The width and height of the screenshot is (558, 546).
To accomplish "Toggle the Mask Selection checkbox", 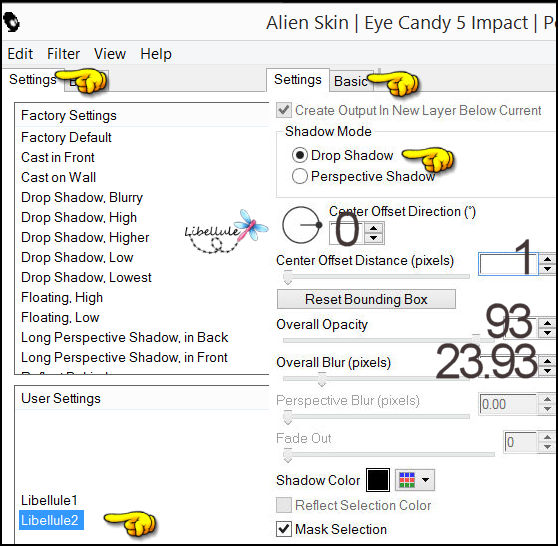I will (x=284, y=529).
